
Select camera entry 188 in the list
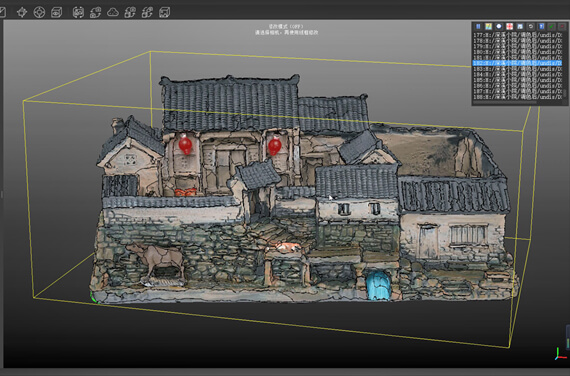pos(517,97)
